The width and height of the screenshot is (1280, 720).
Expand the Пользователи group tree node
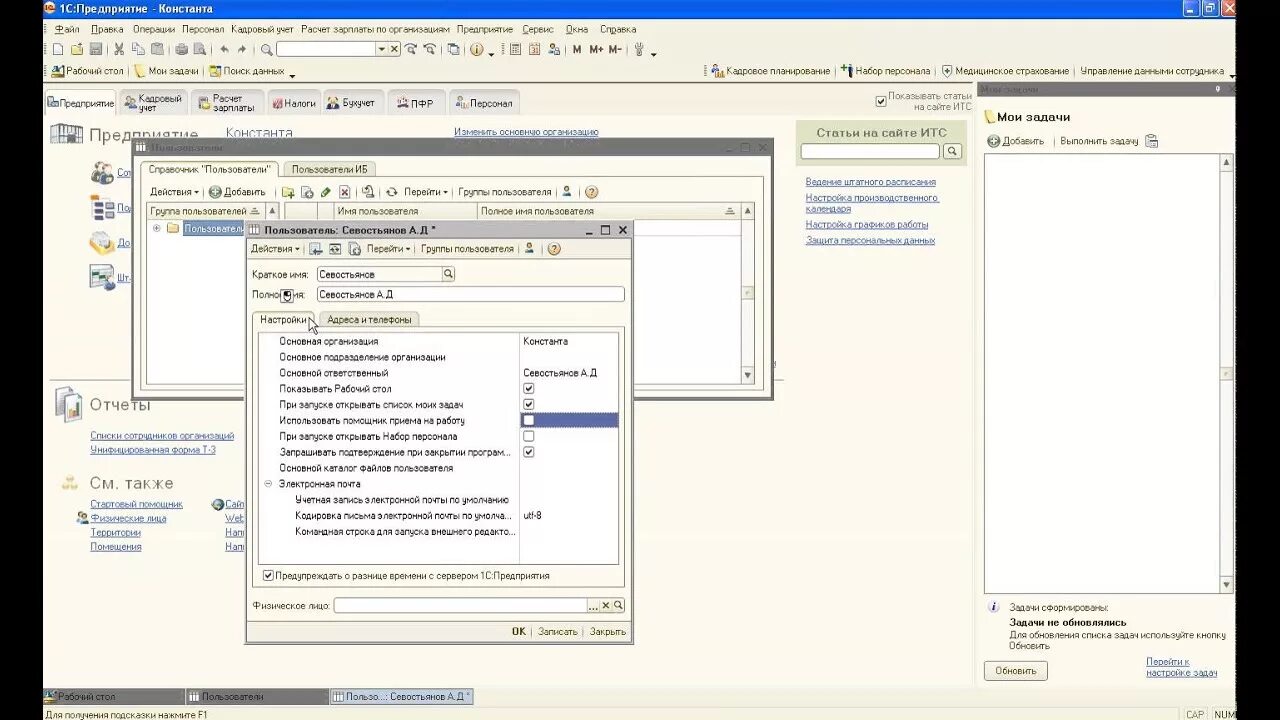pyautogui.click(x=156, y=228)
